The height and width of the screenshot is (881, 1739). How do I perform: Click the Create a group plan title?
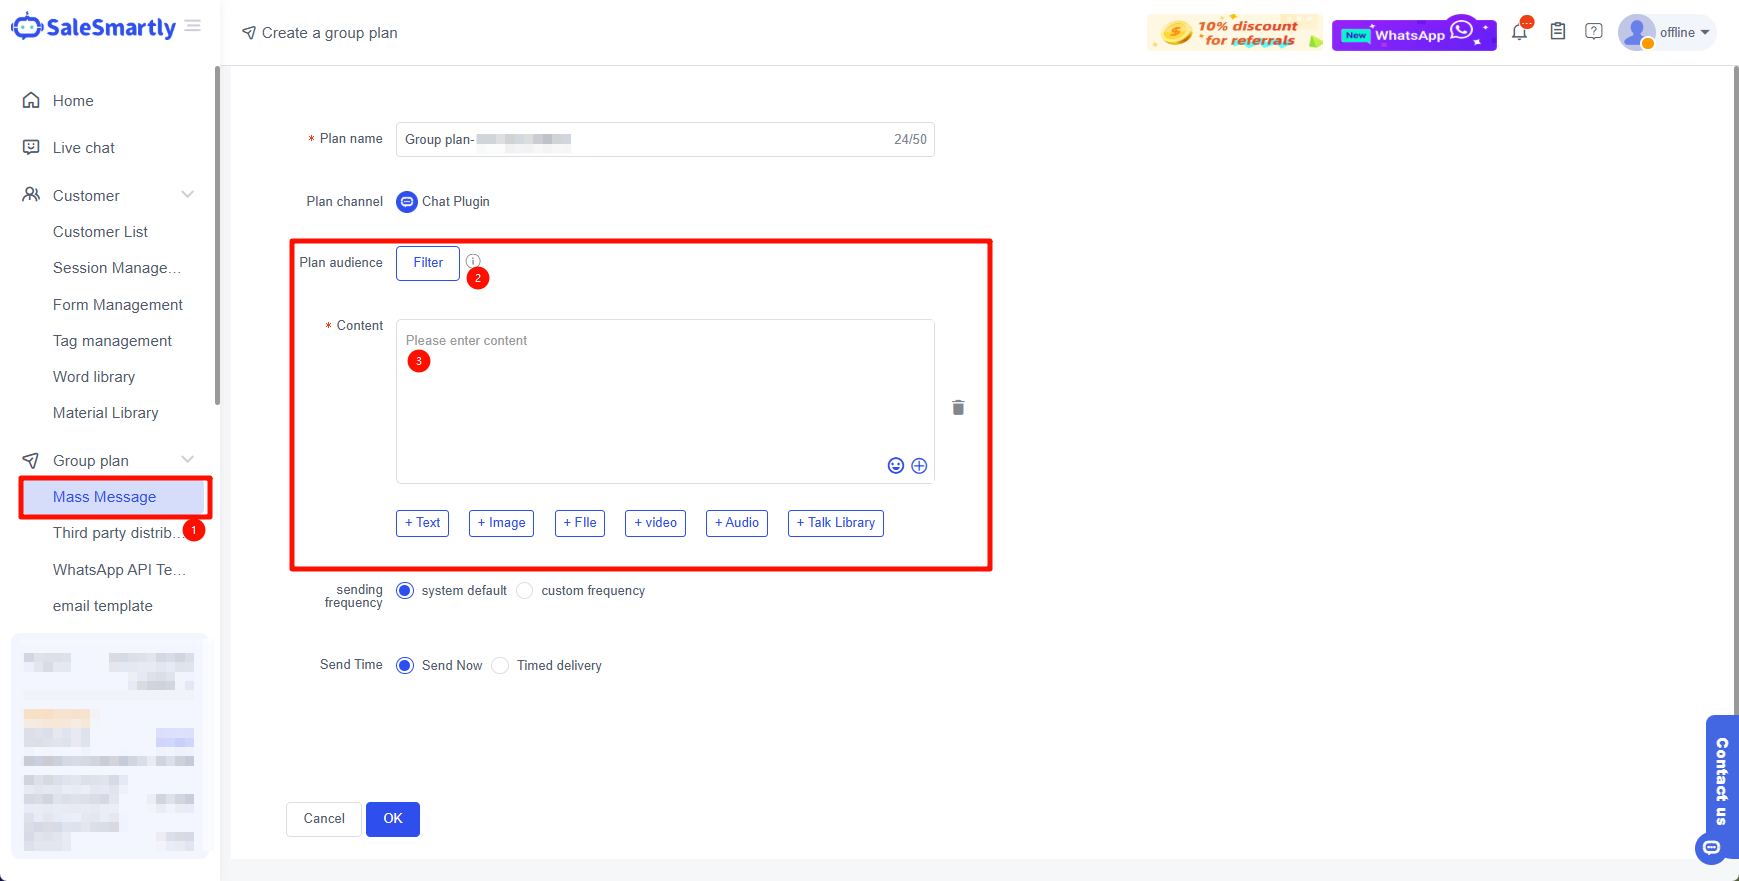pos(330,33)
